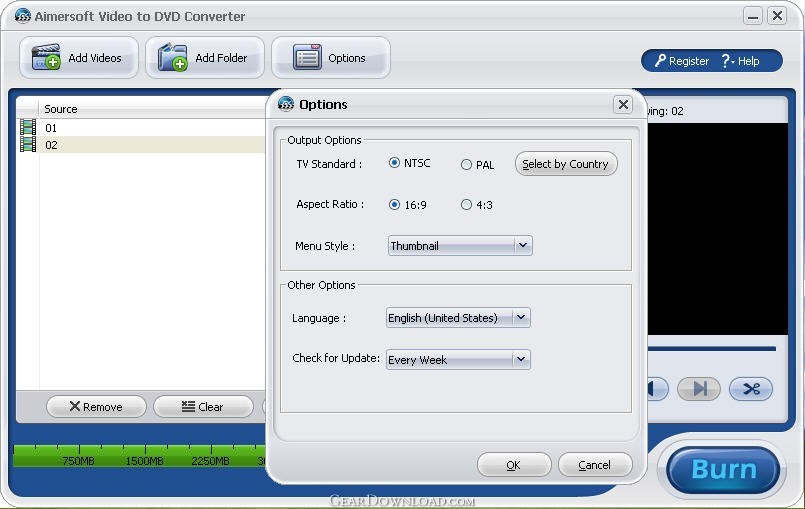
Task: Close the Options dialog with X
Action: tap(623, 105)
